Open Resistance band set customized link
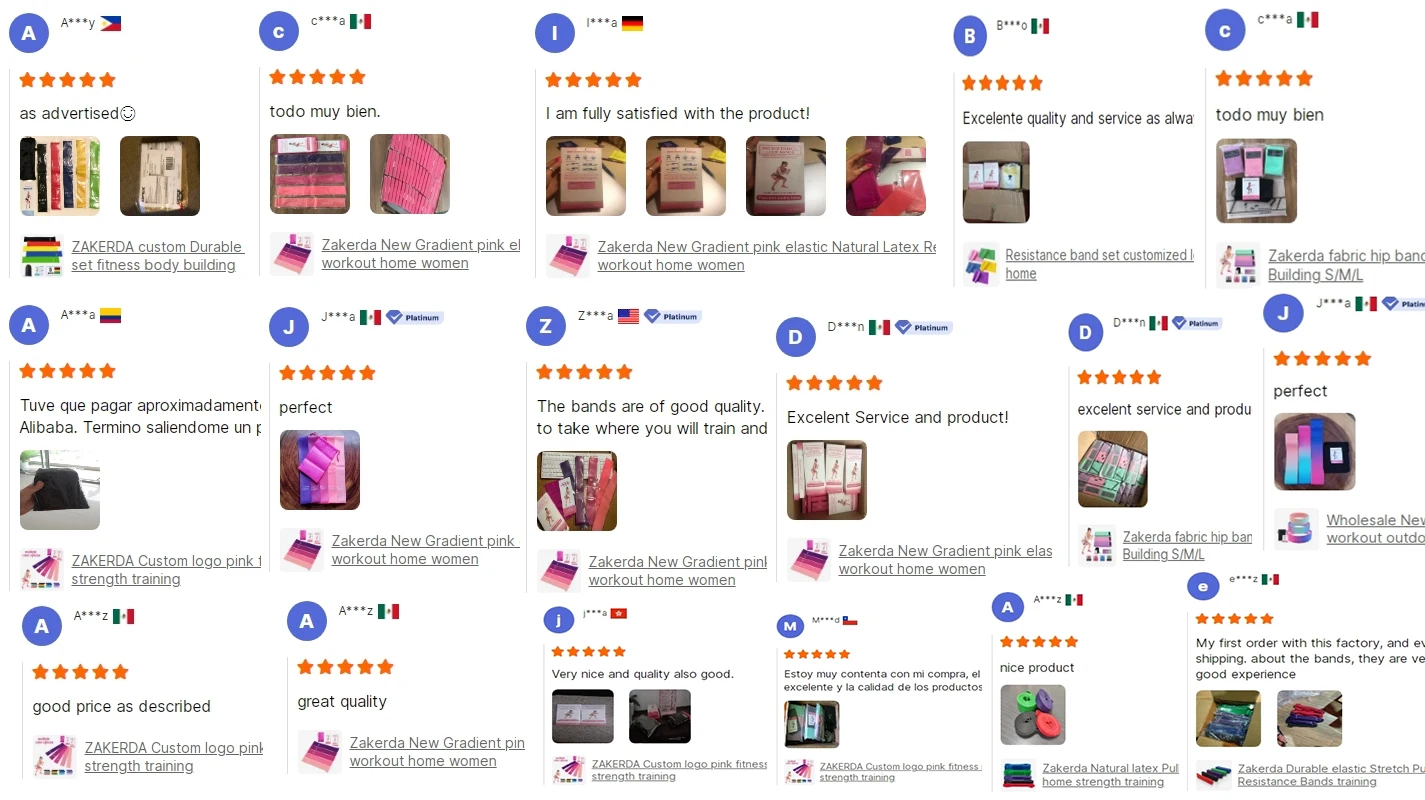The image size is (1425, 800). 1099,264
